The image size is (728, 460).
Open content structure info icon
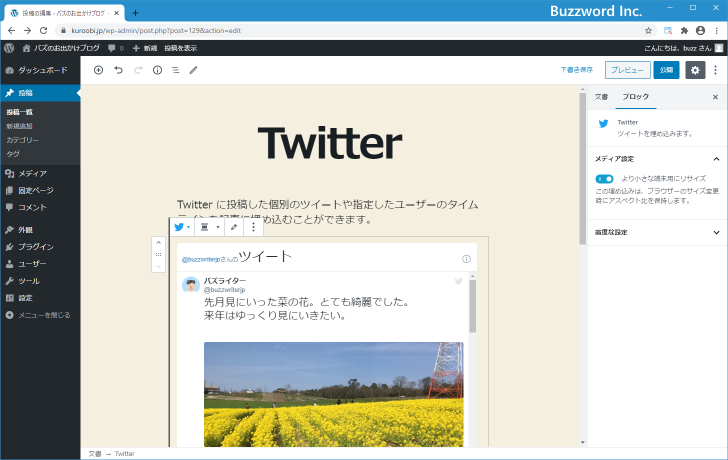click(157, 70)
